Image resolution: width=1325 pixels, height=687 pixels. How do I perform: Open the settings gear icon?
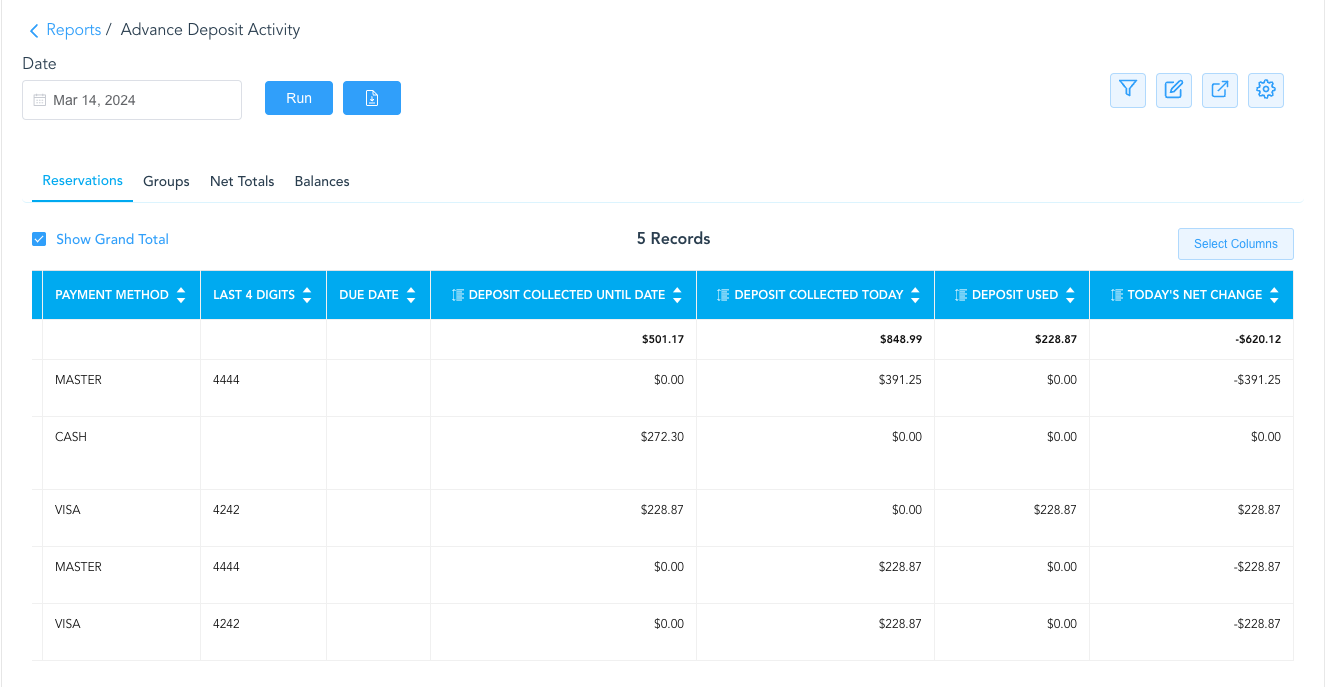click(x=1266, y=89)
